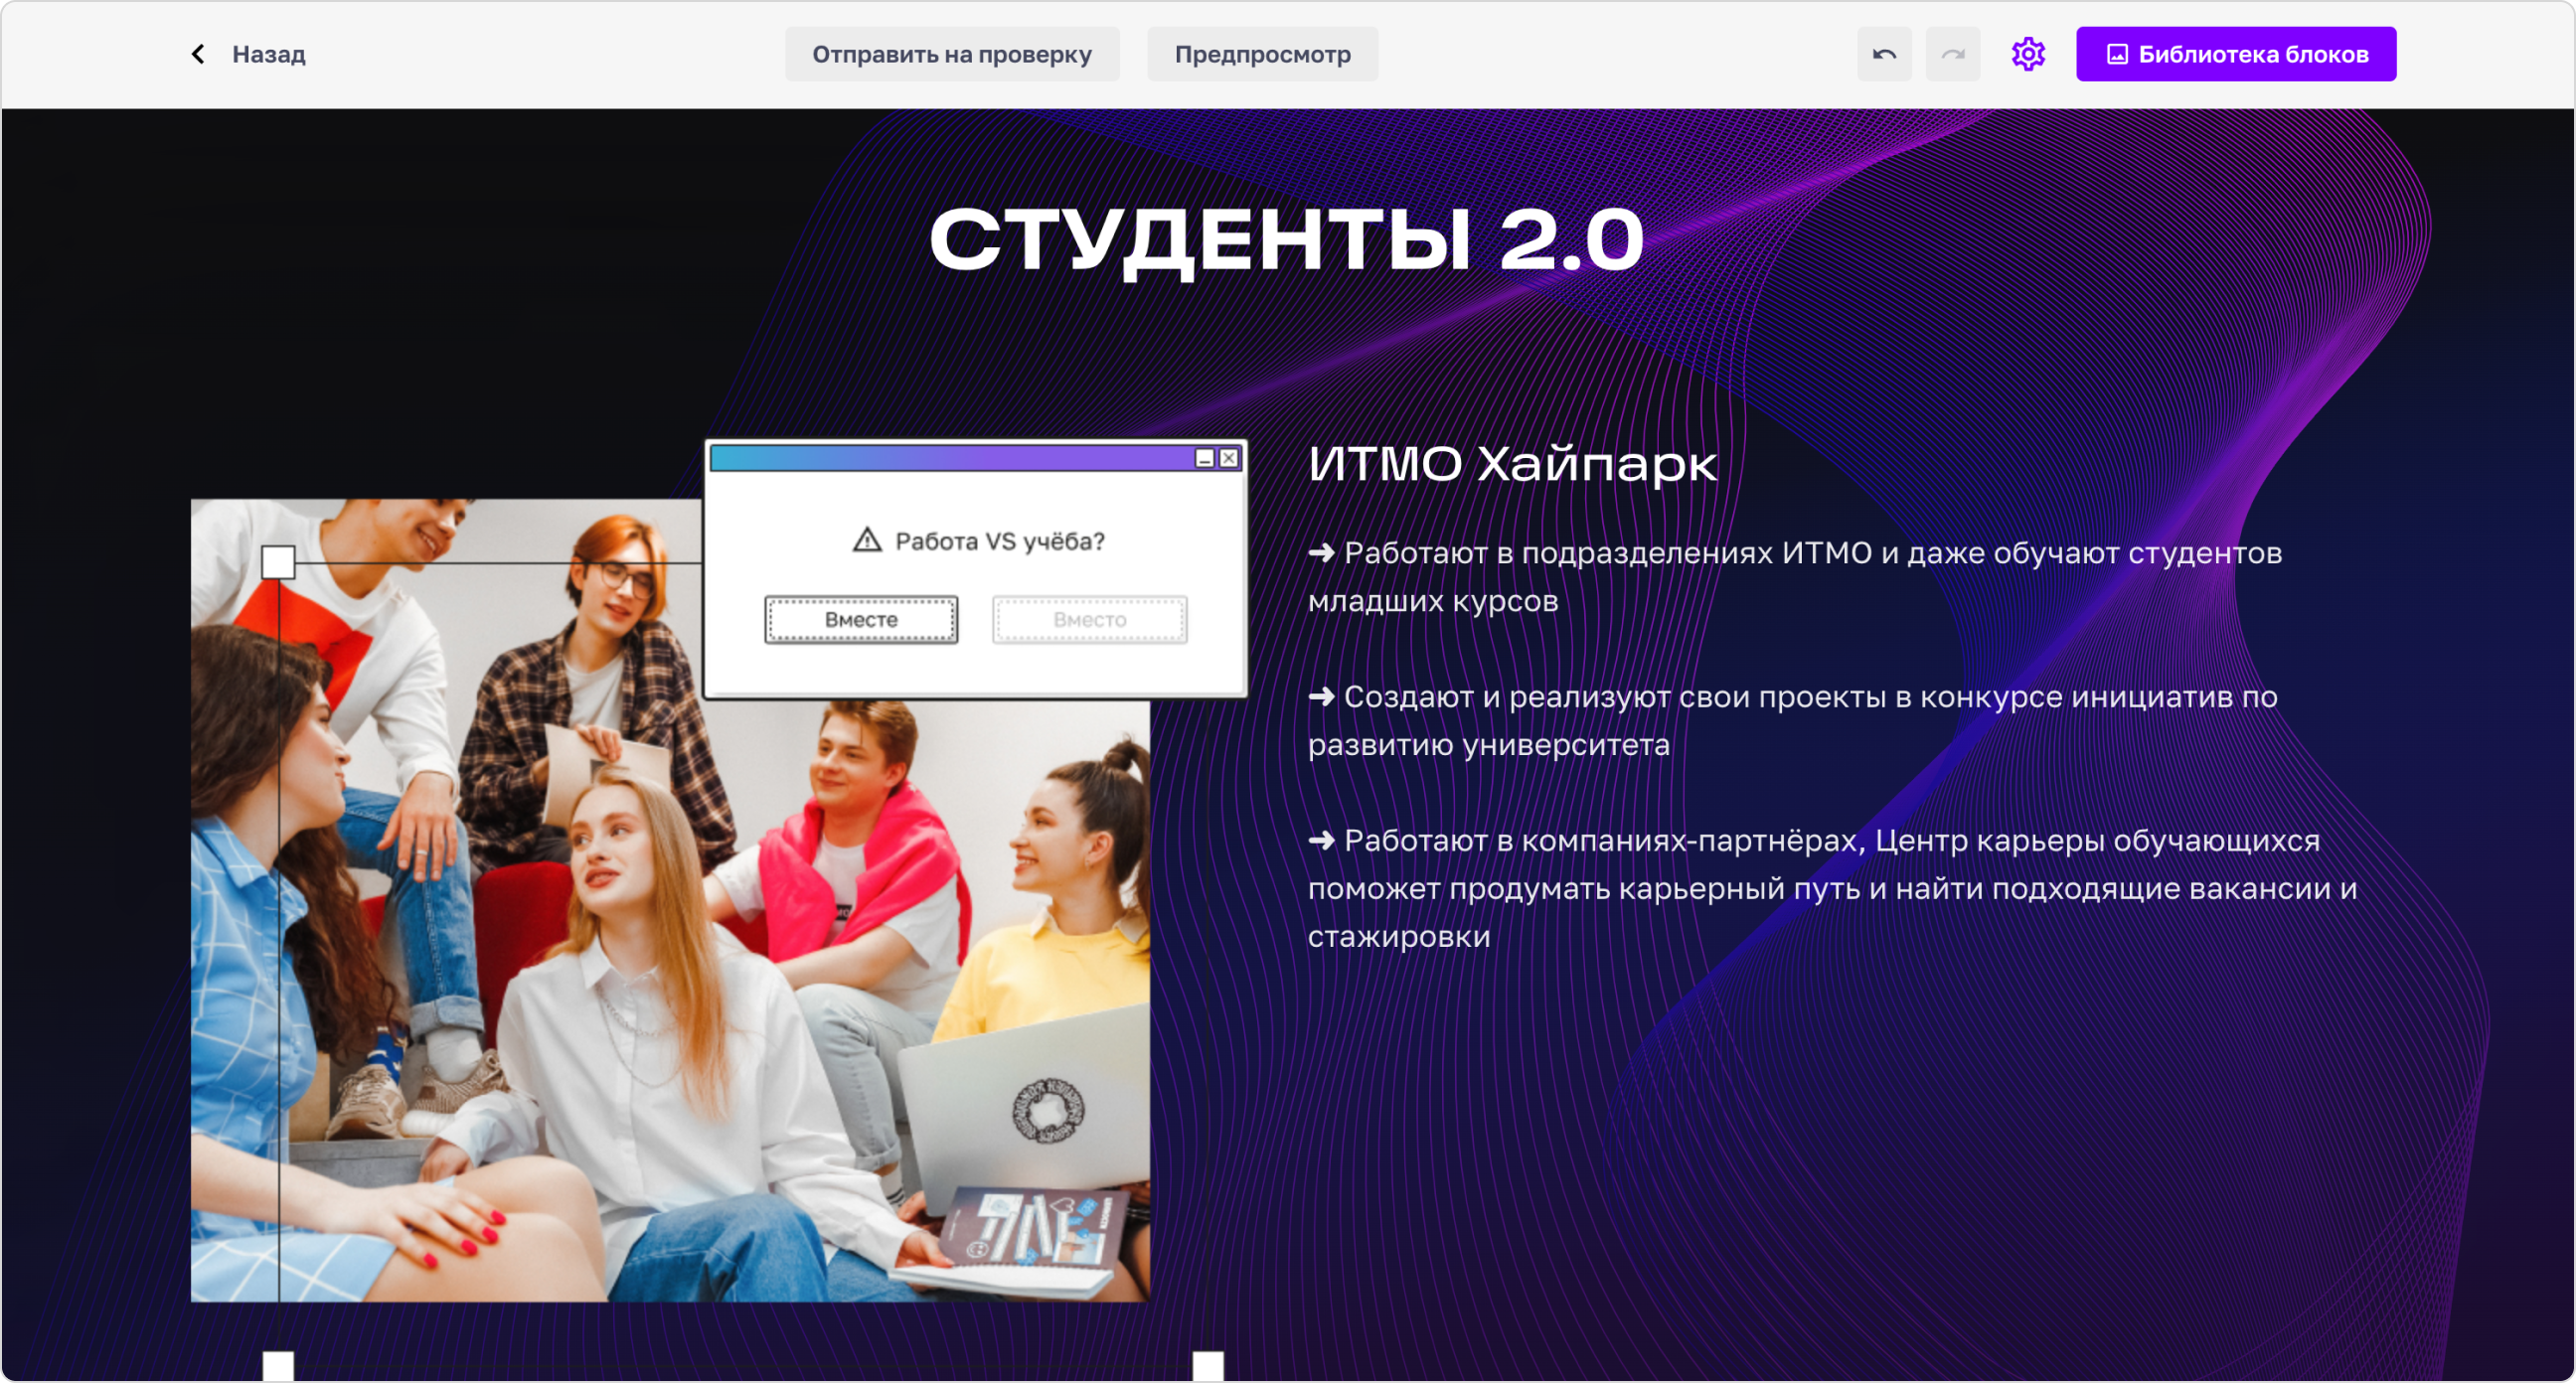Select paragraph about конкурсе инициатив
This screenshot has height=1383, width=2576.
[1792, 721]
